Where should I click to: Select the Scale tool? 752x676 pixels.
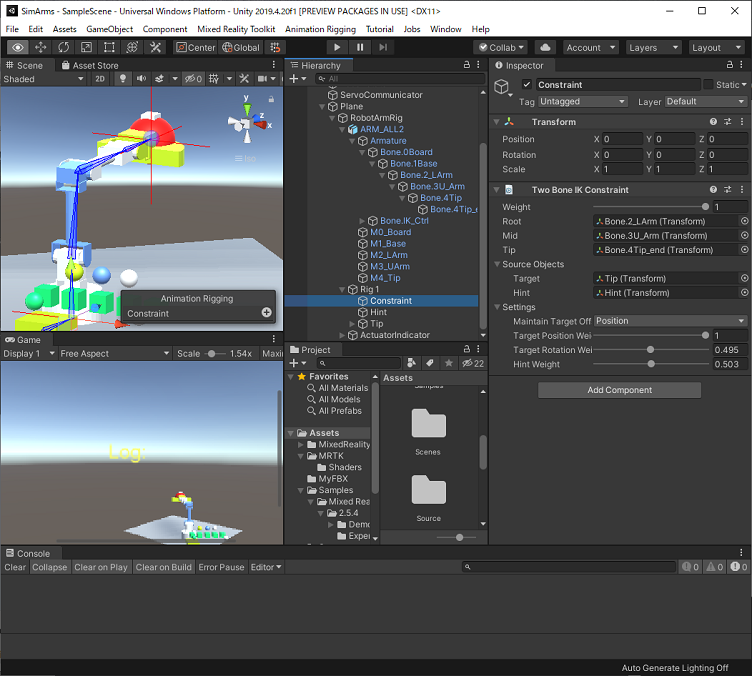(x=86, y=47)
